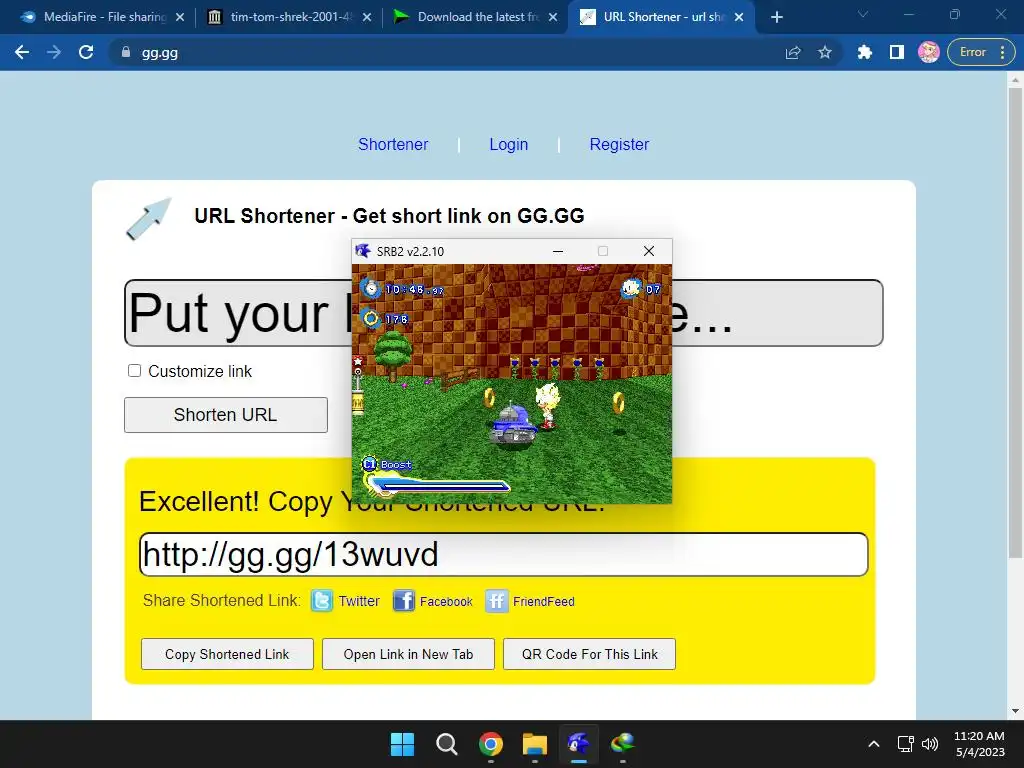Open the Chrome extensions puzzle icon
Screen dimensions: 1024x768
point(864,52)
